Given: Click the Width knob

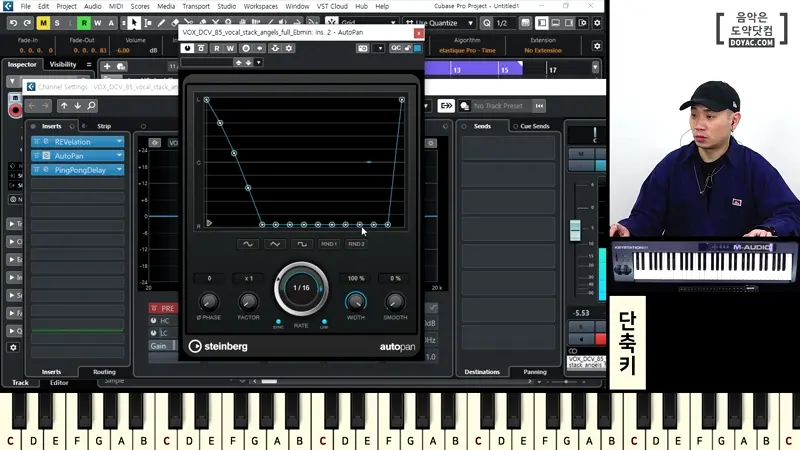Looking at the screenshot, I should pos(356,302).
